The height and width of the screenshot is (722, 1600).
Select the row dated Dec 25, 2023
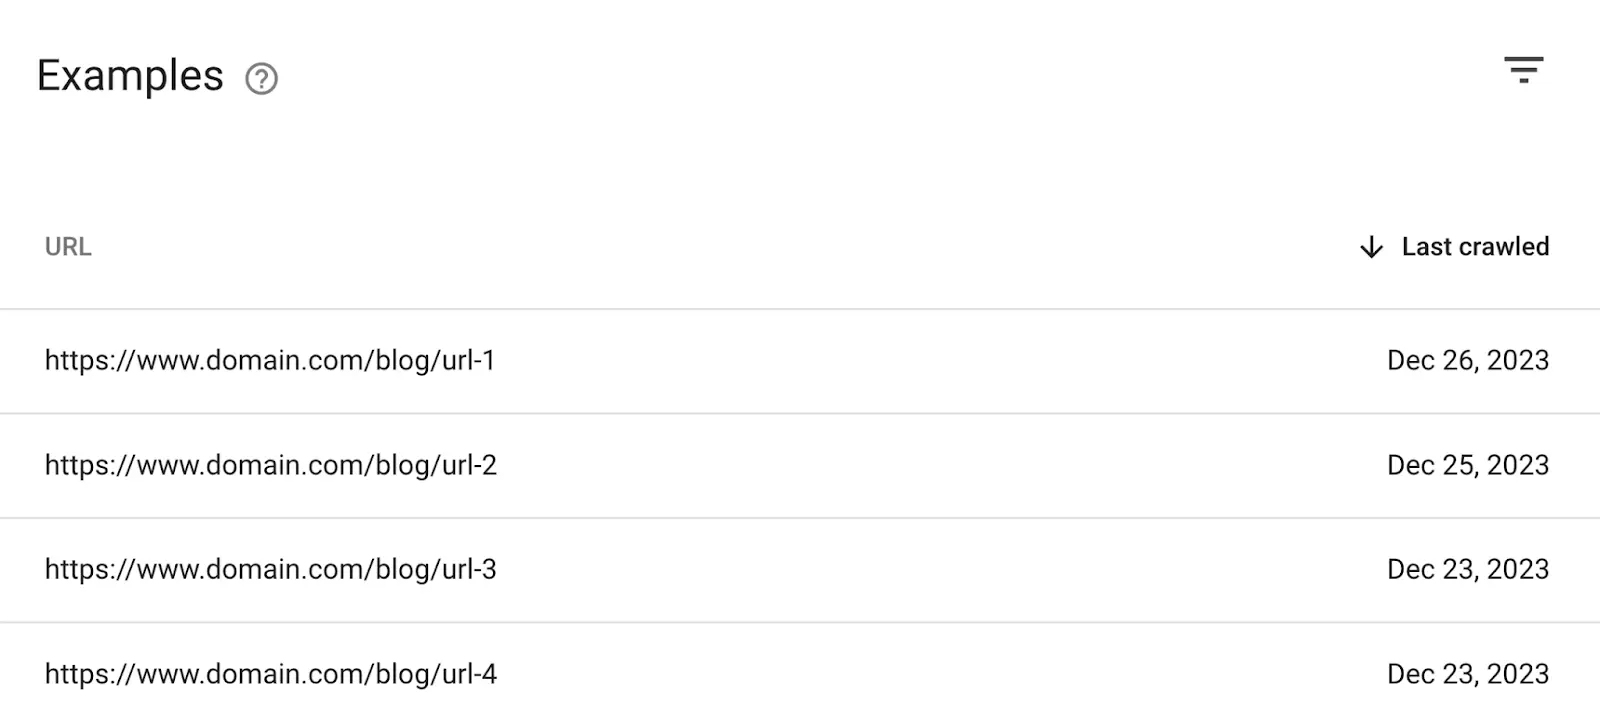[x=273, y=465]
